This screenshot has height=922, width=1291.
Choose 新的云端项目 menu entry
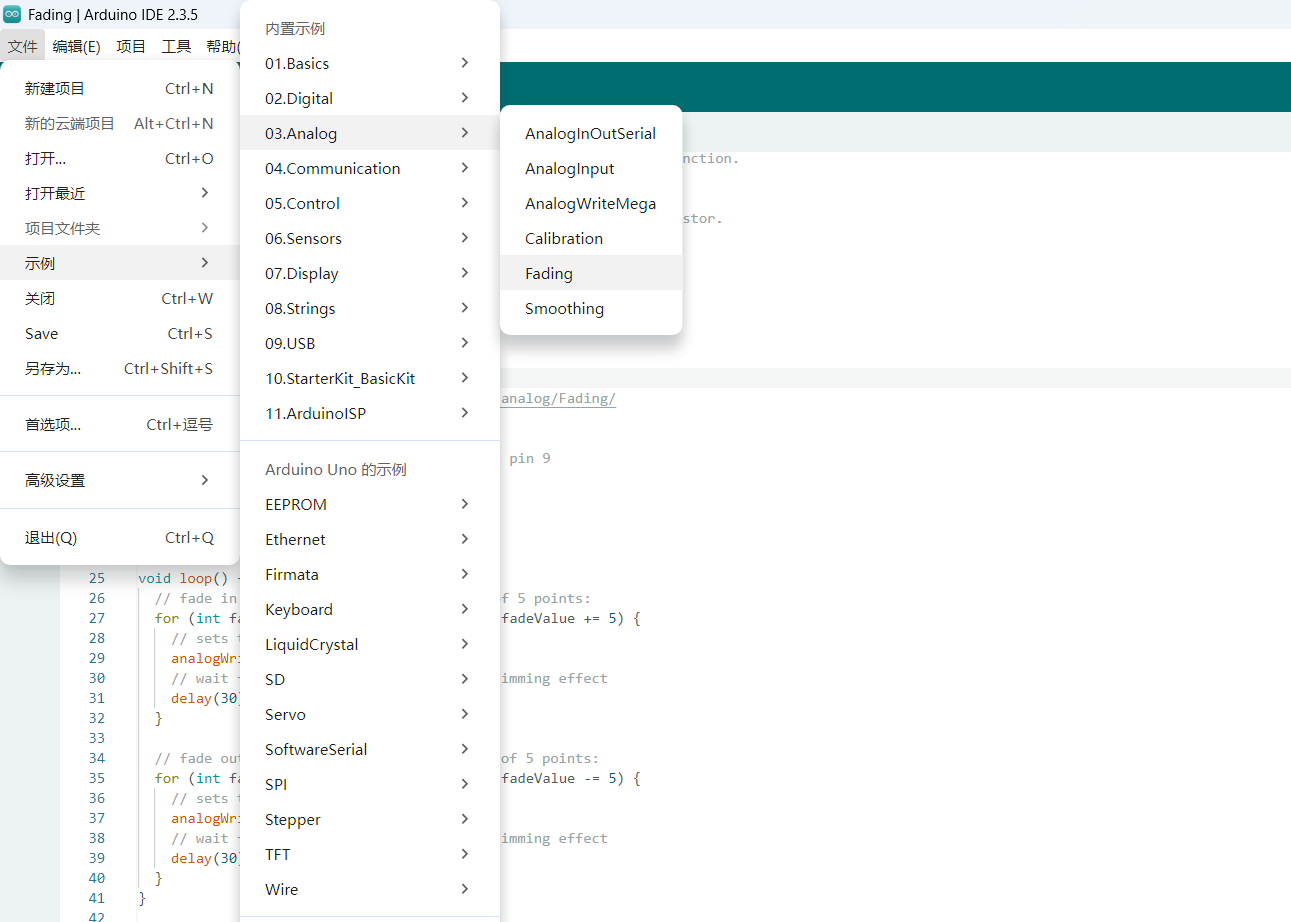[x=120, y=123]
